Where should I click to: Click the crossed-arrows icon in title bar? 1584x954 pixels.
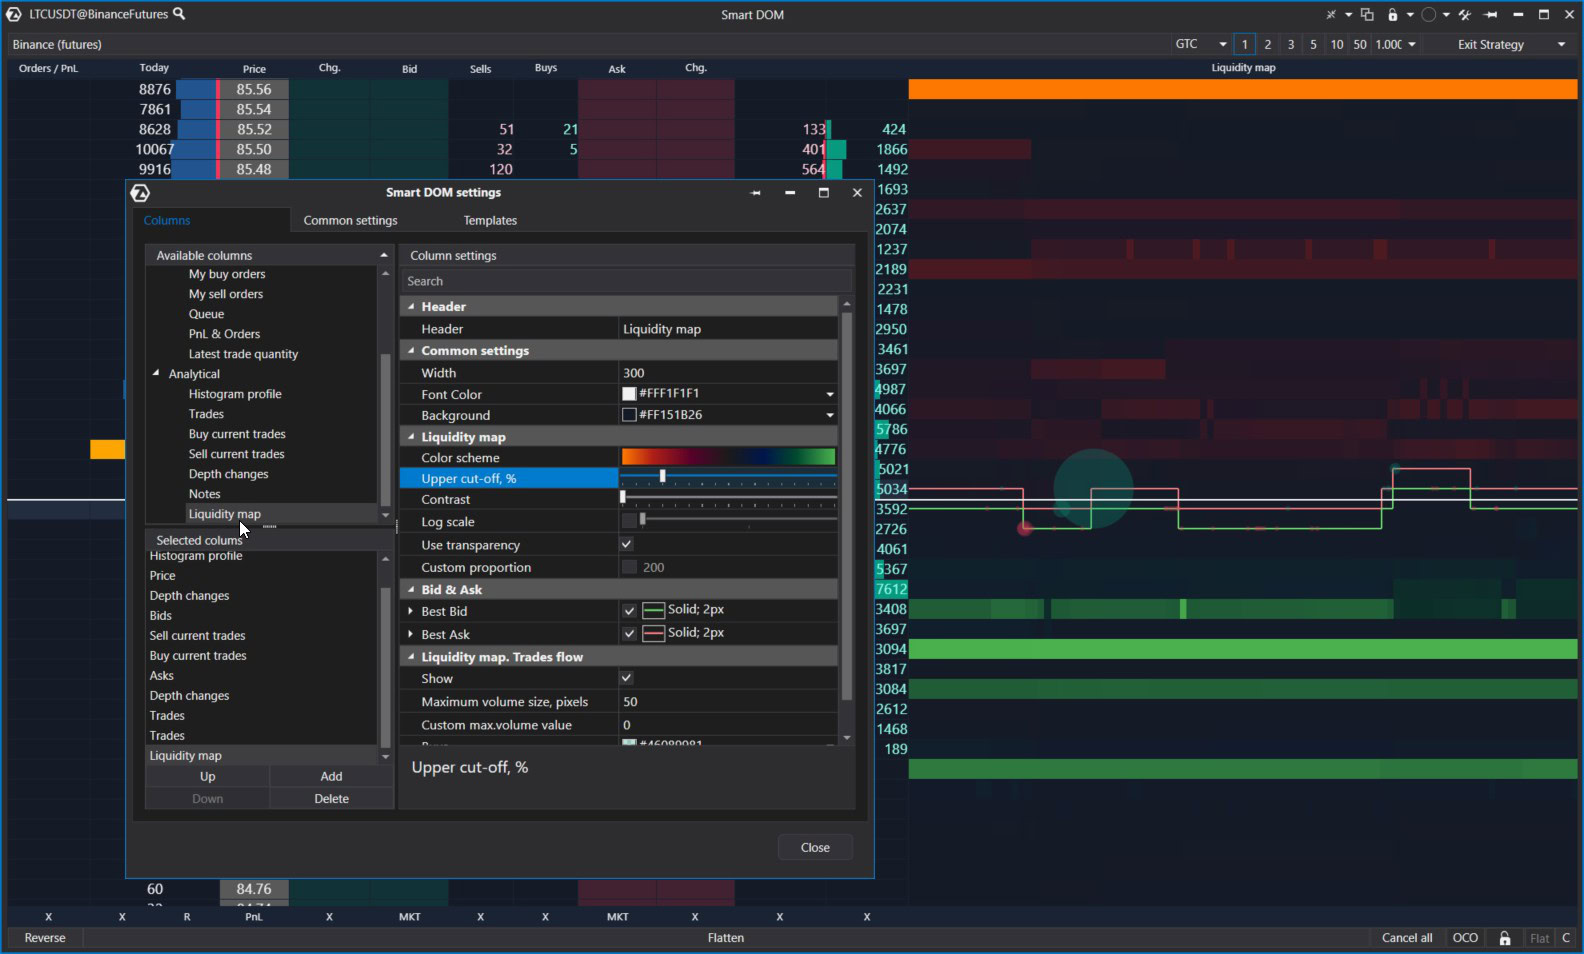(x=1331, y=15)
